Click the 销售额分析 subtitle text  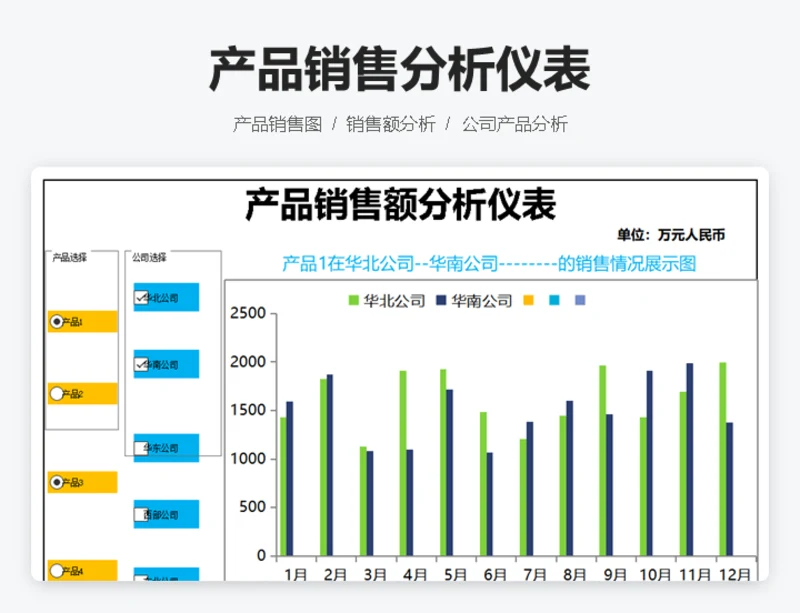(x=391, y=124)
